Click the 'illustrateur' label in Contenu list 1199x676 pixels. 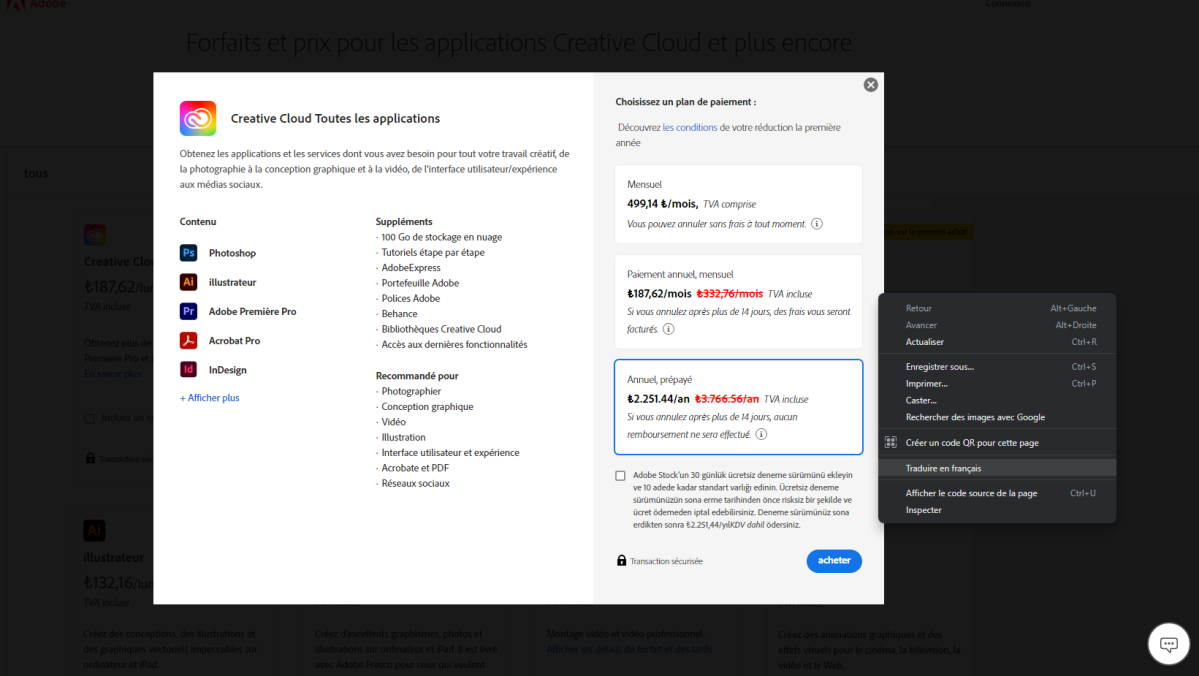pos(232,282)
